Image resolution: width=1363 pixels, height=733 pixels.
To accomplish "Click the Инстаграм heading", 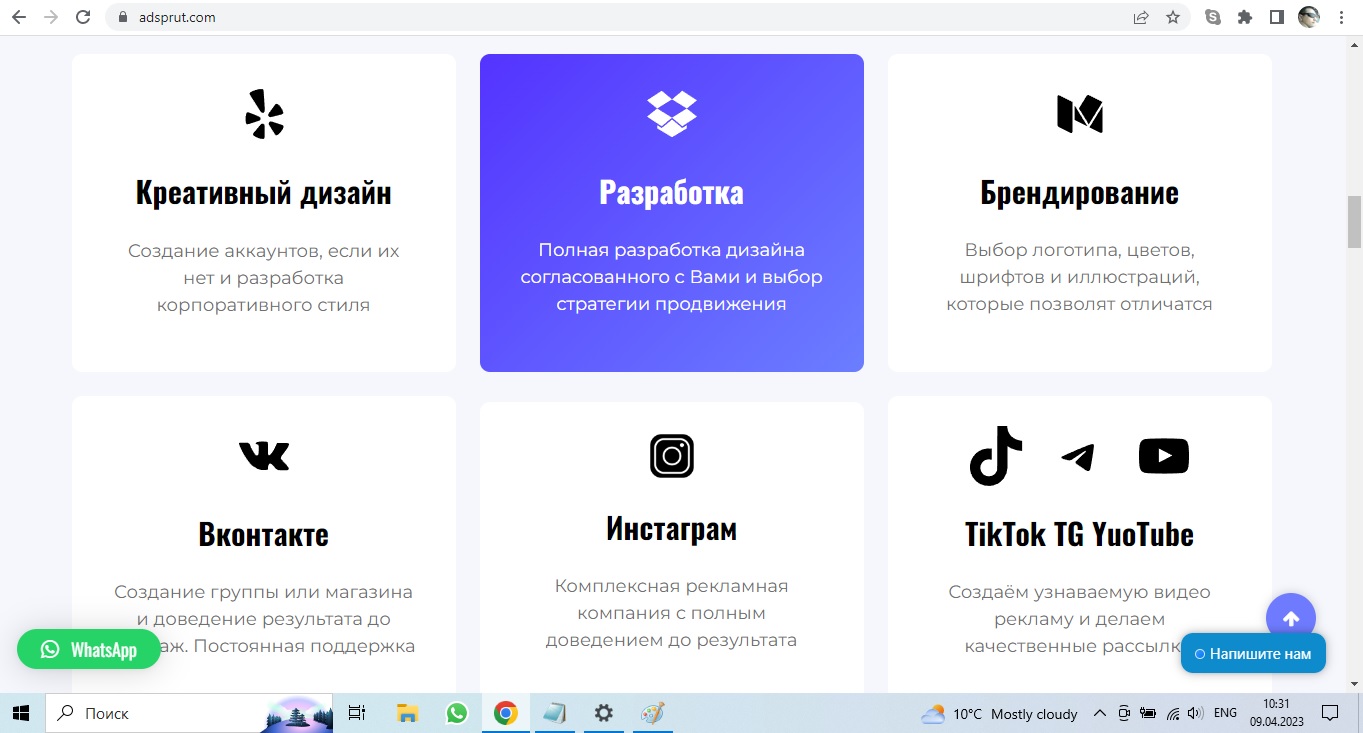I will 672,528.
